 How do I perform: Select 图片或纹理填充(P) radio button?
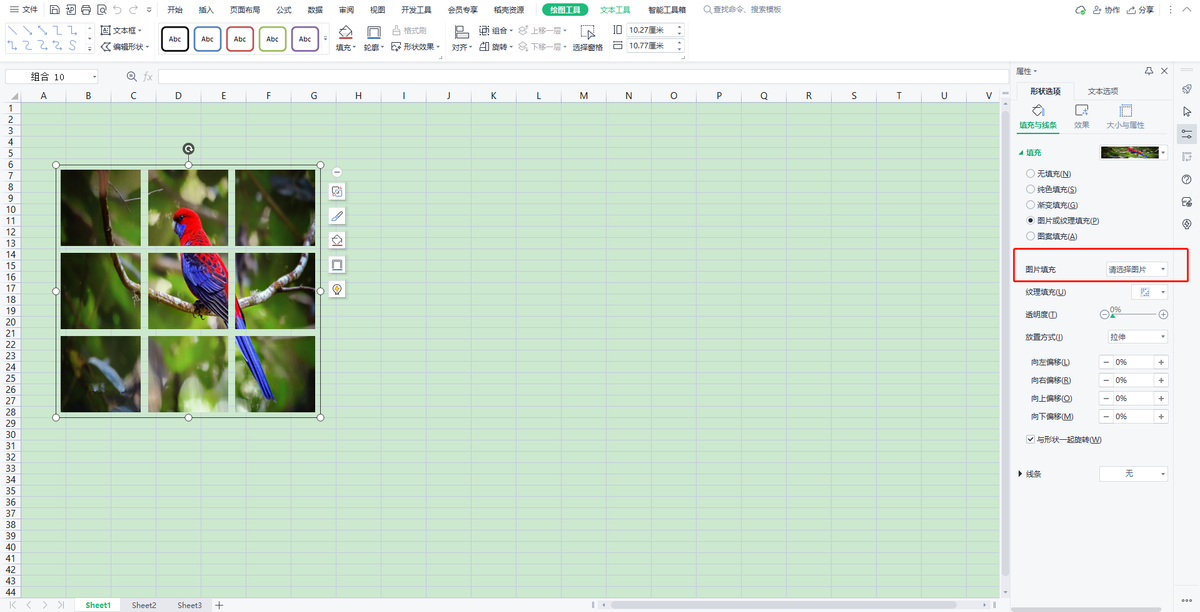(1031, 220)
